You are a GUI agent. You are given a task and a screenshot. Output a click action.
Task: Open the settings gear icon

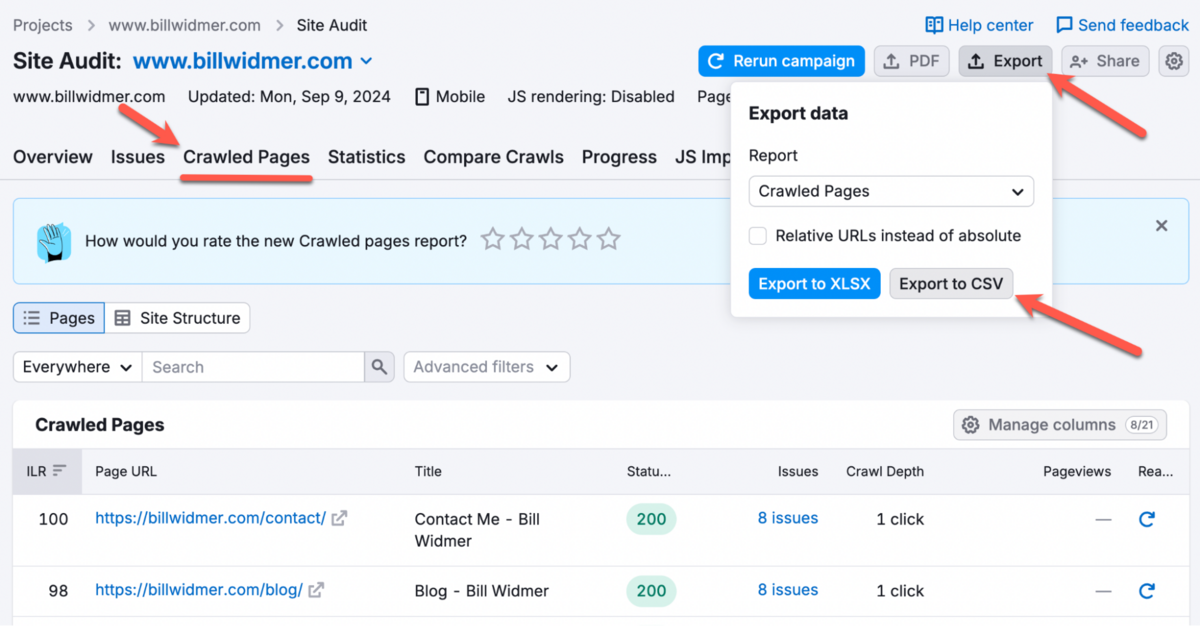(x=1174, y=61)
